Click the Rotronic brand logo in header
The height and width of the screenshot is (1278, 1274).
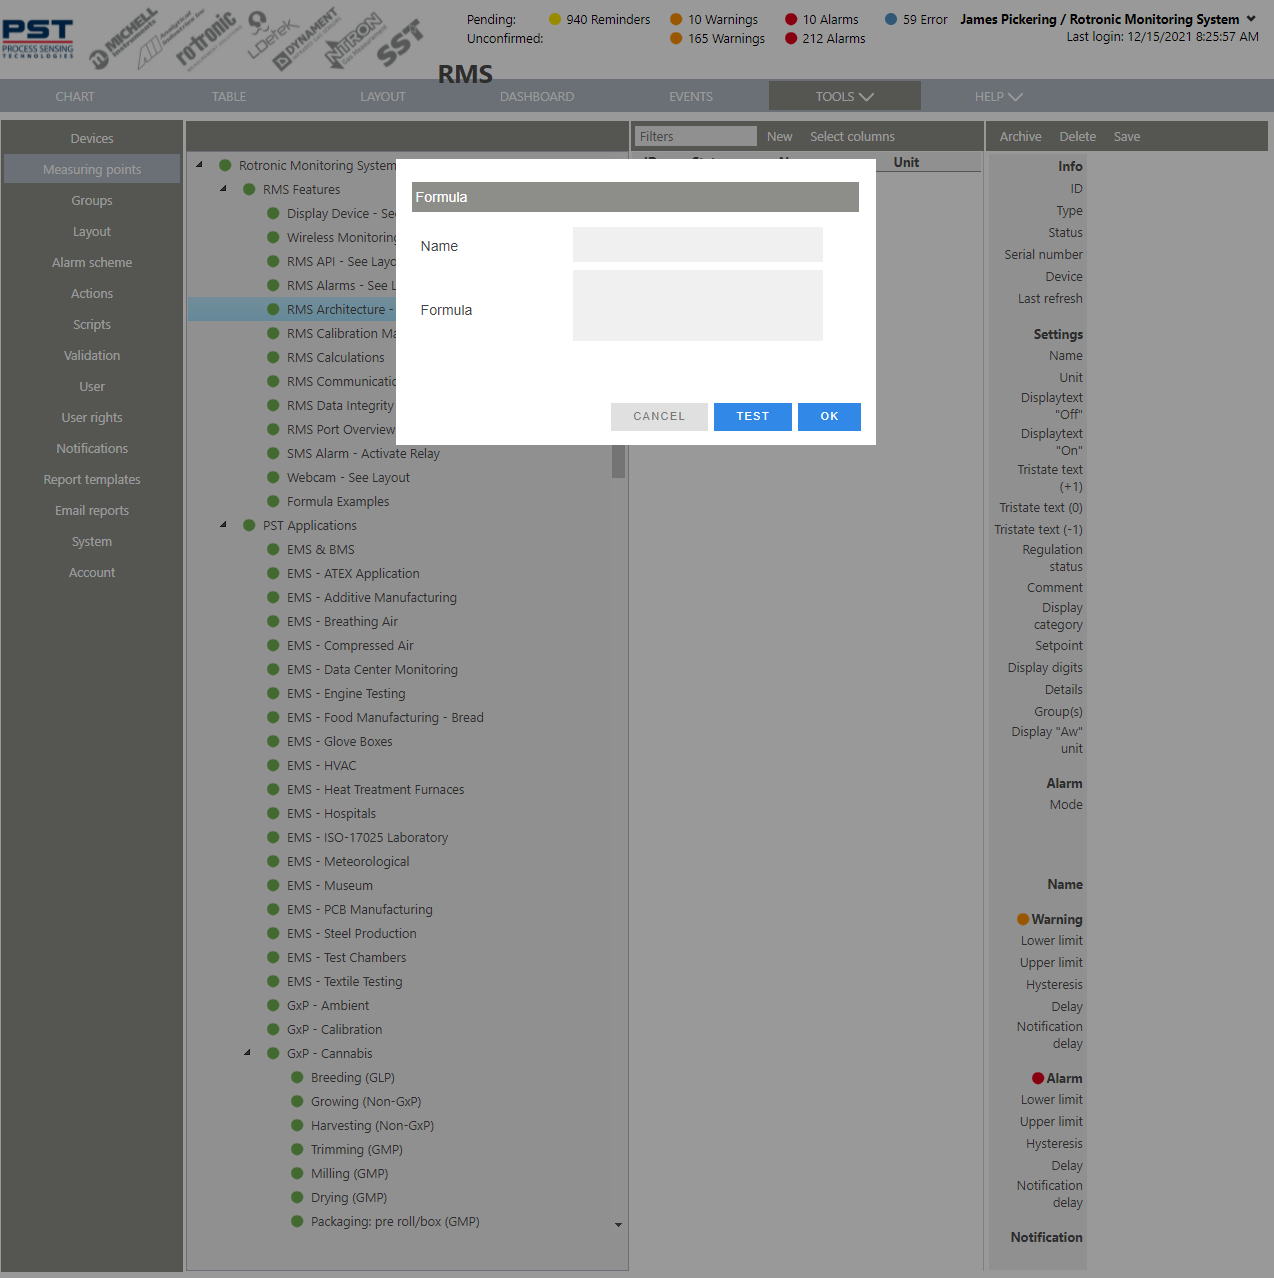tap(206, 40)
